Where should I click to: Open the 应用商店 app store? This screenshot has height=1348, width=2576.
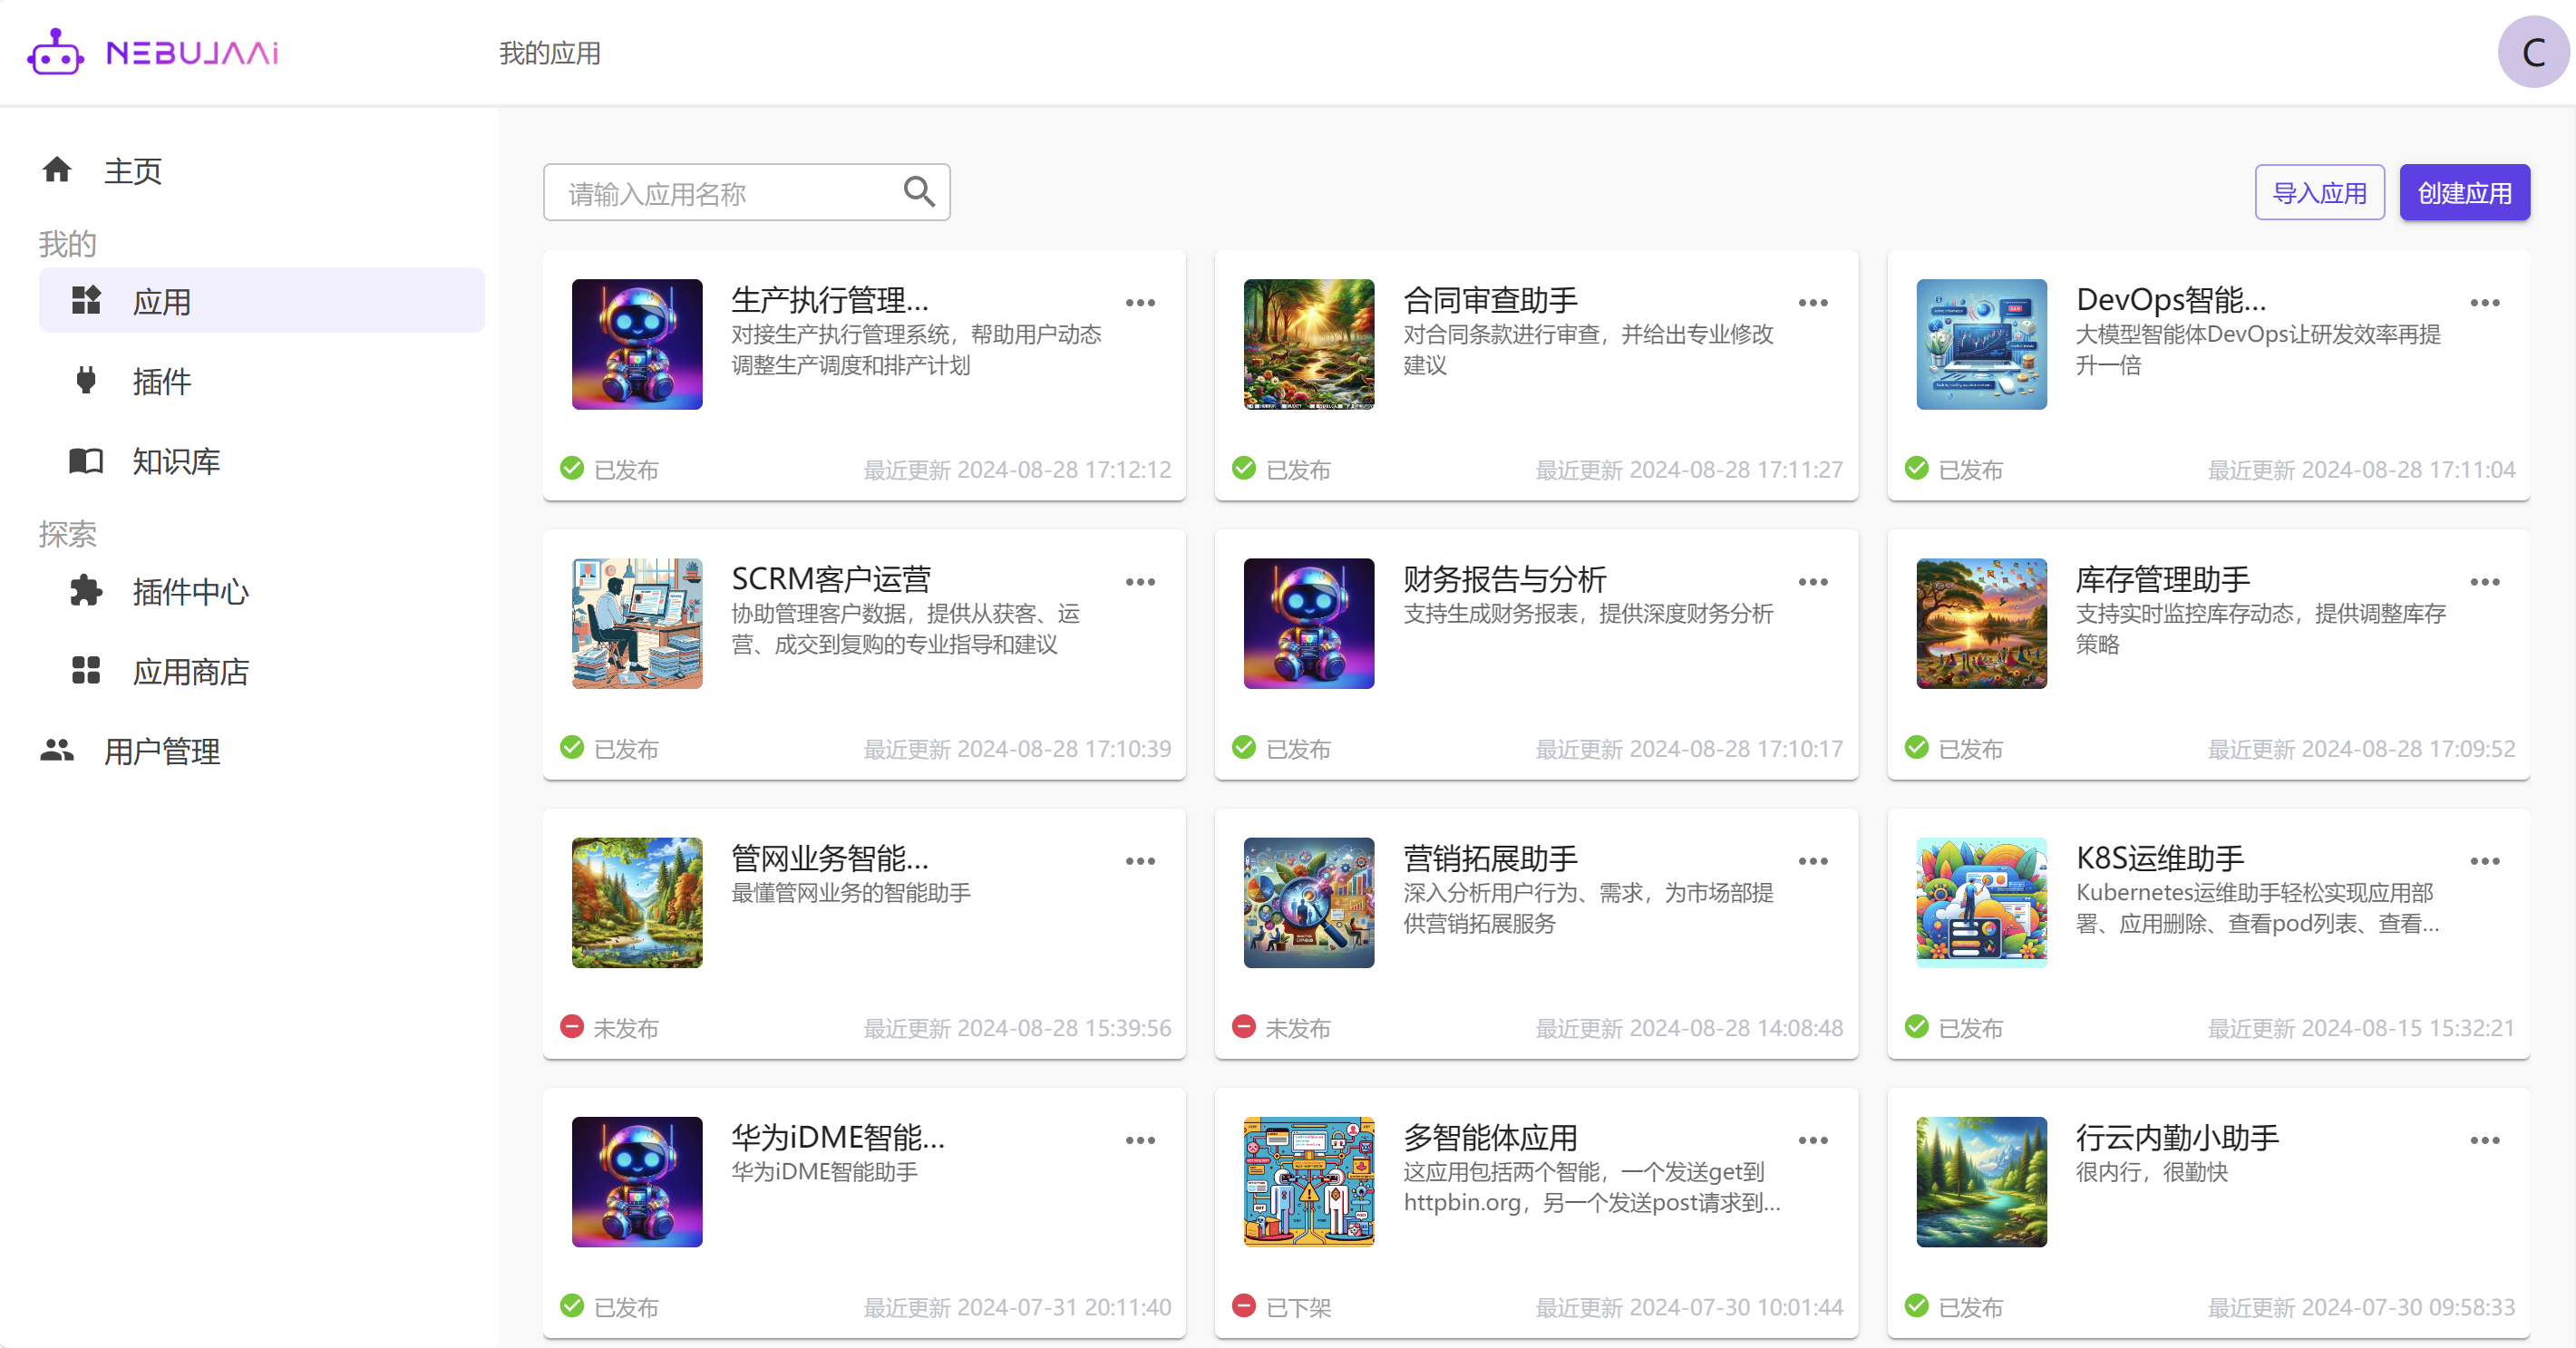[189, 671]
